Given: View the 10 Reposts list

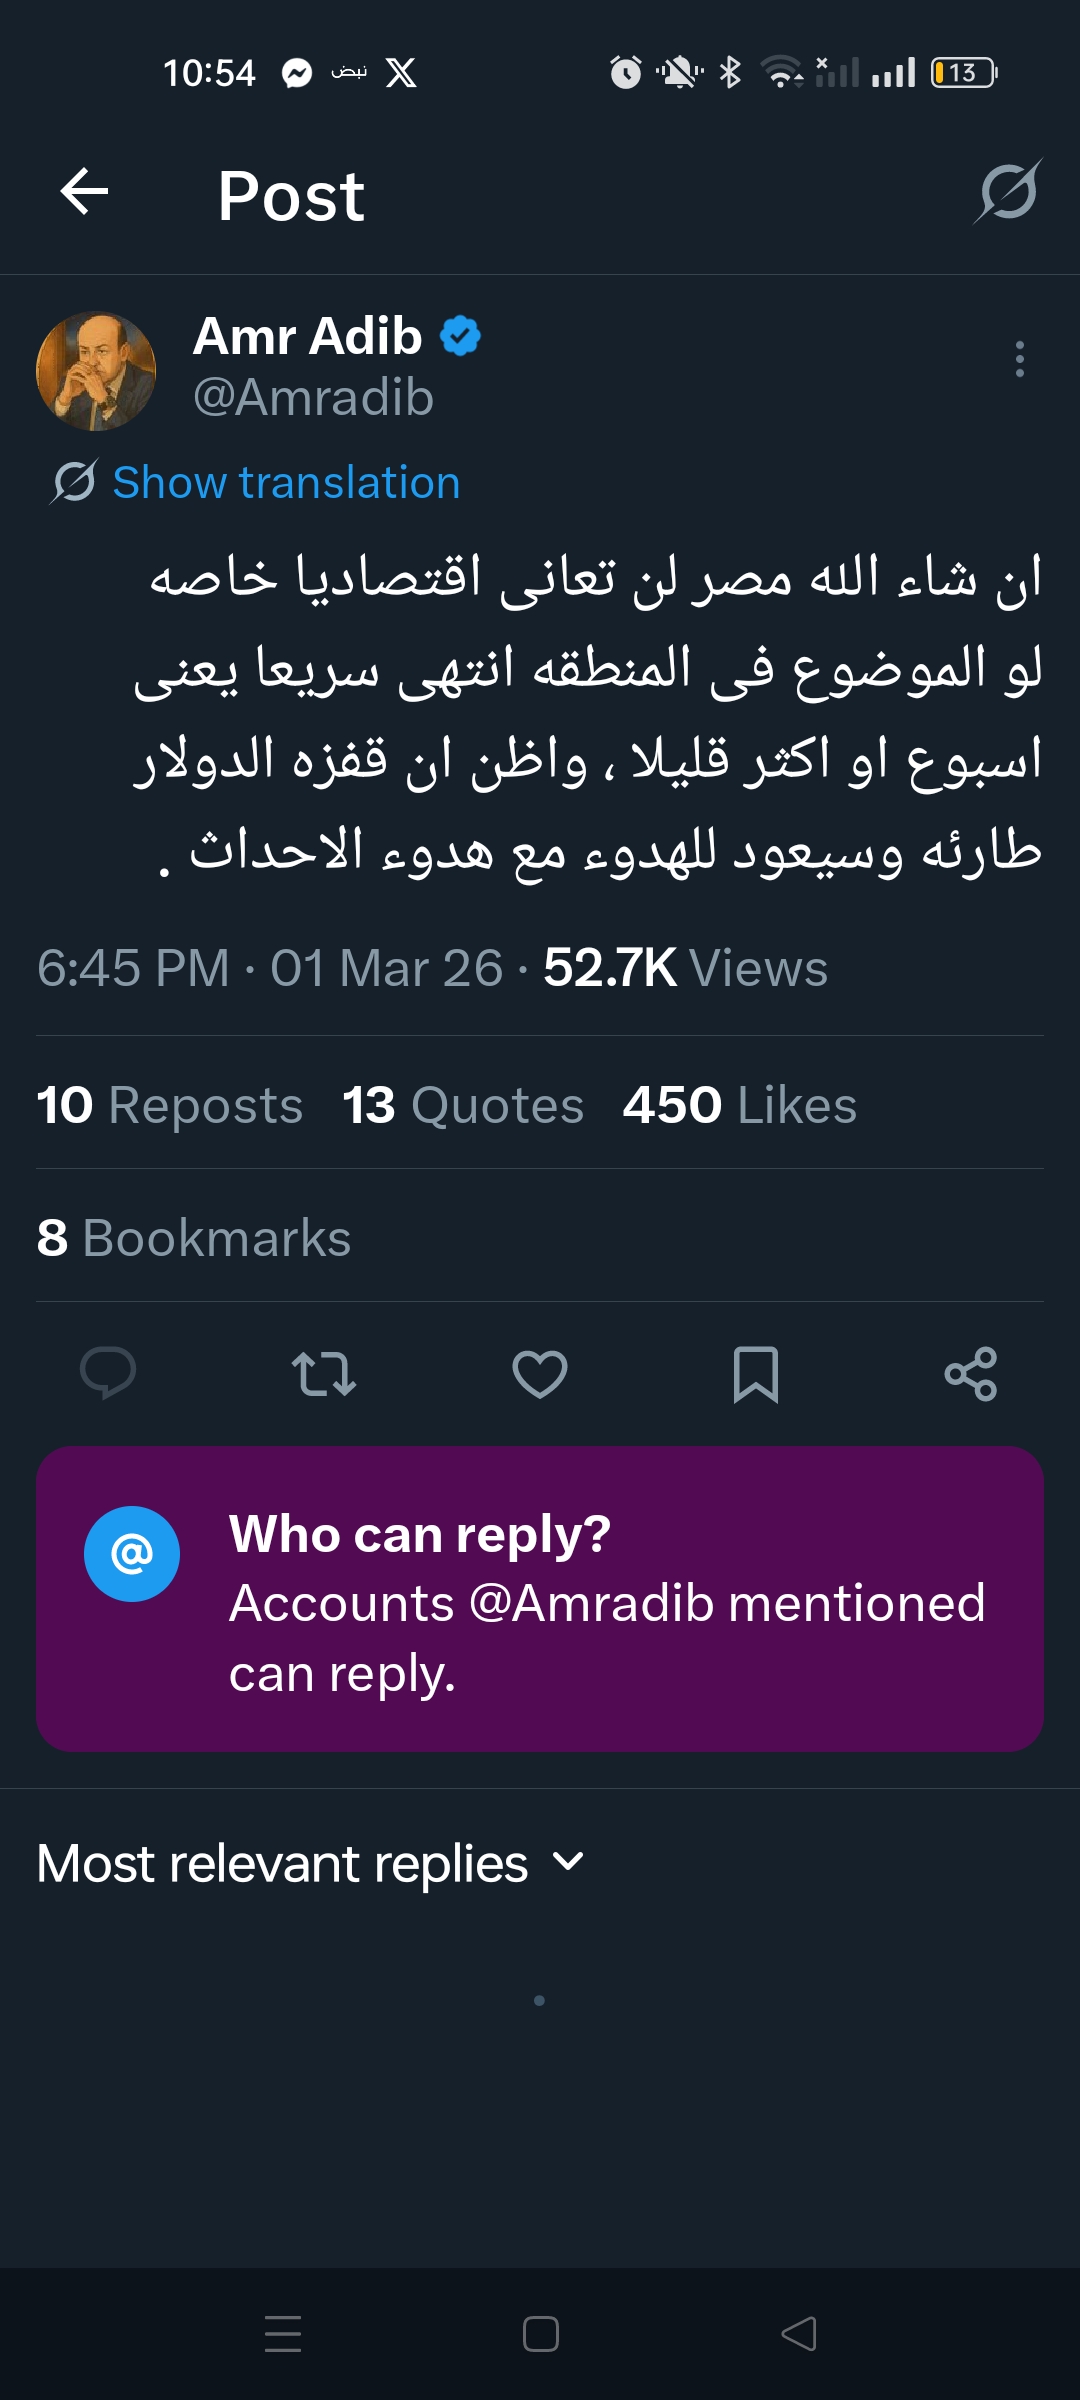Looking at the screenshot, I should pos(170,1105).
